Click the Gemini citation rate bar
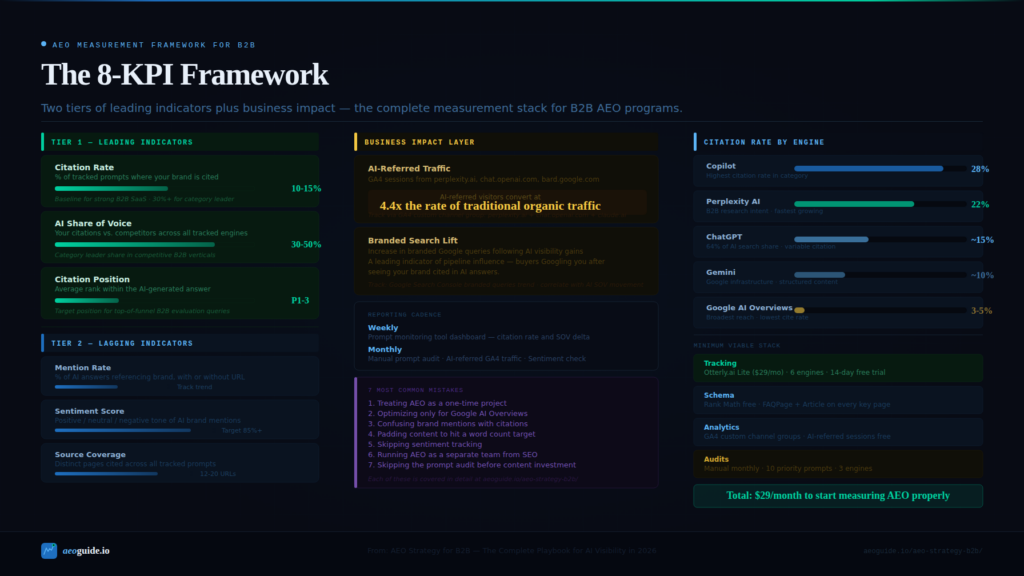The height and width of the screenshot is (576, 1024). (x=819, y=275)
